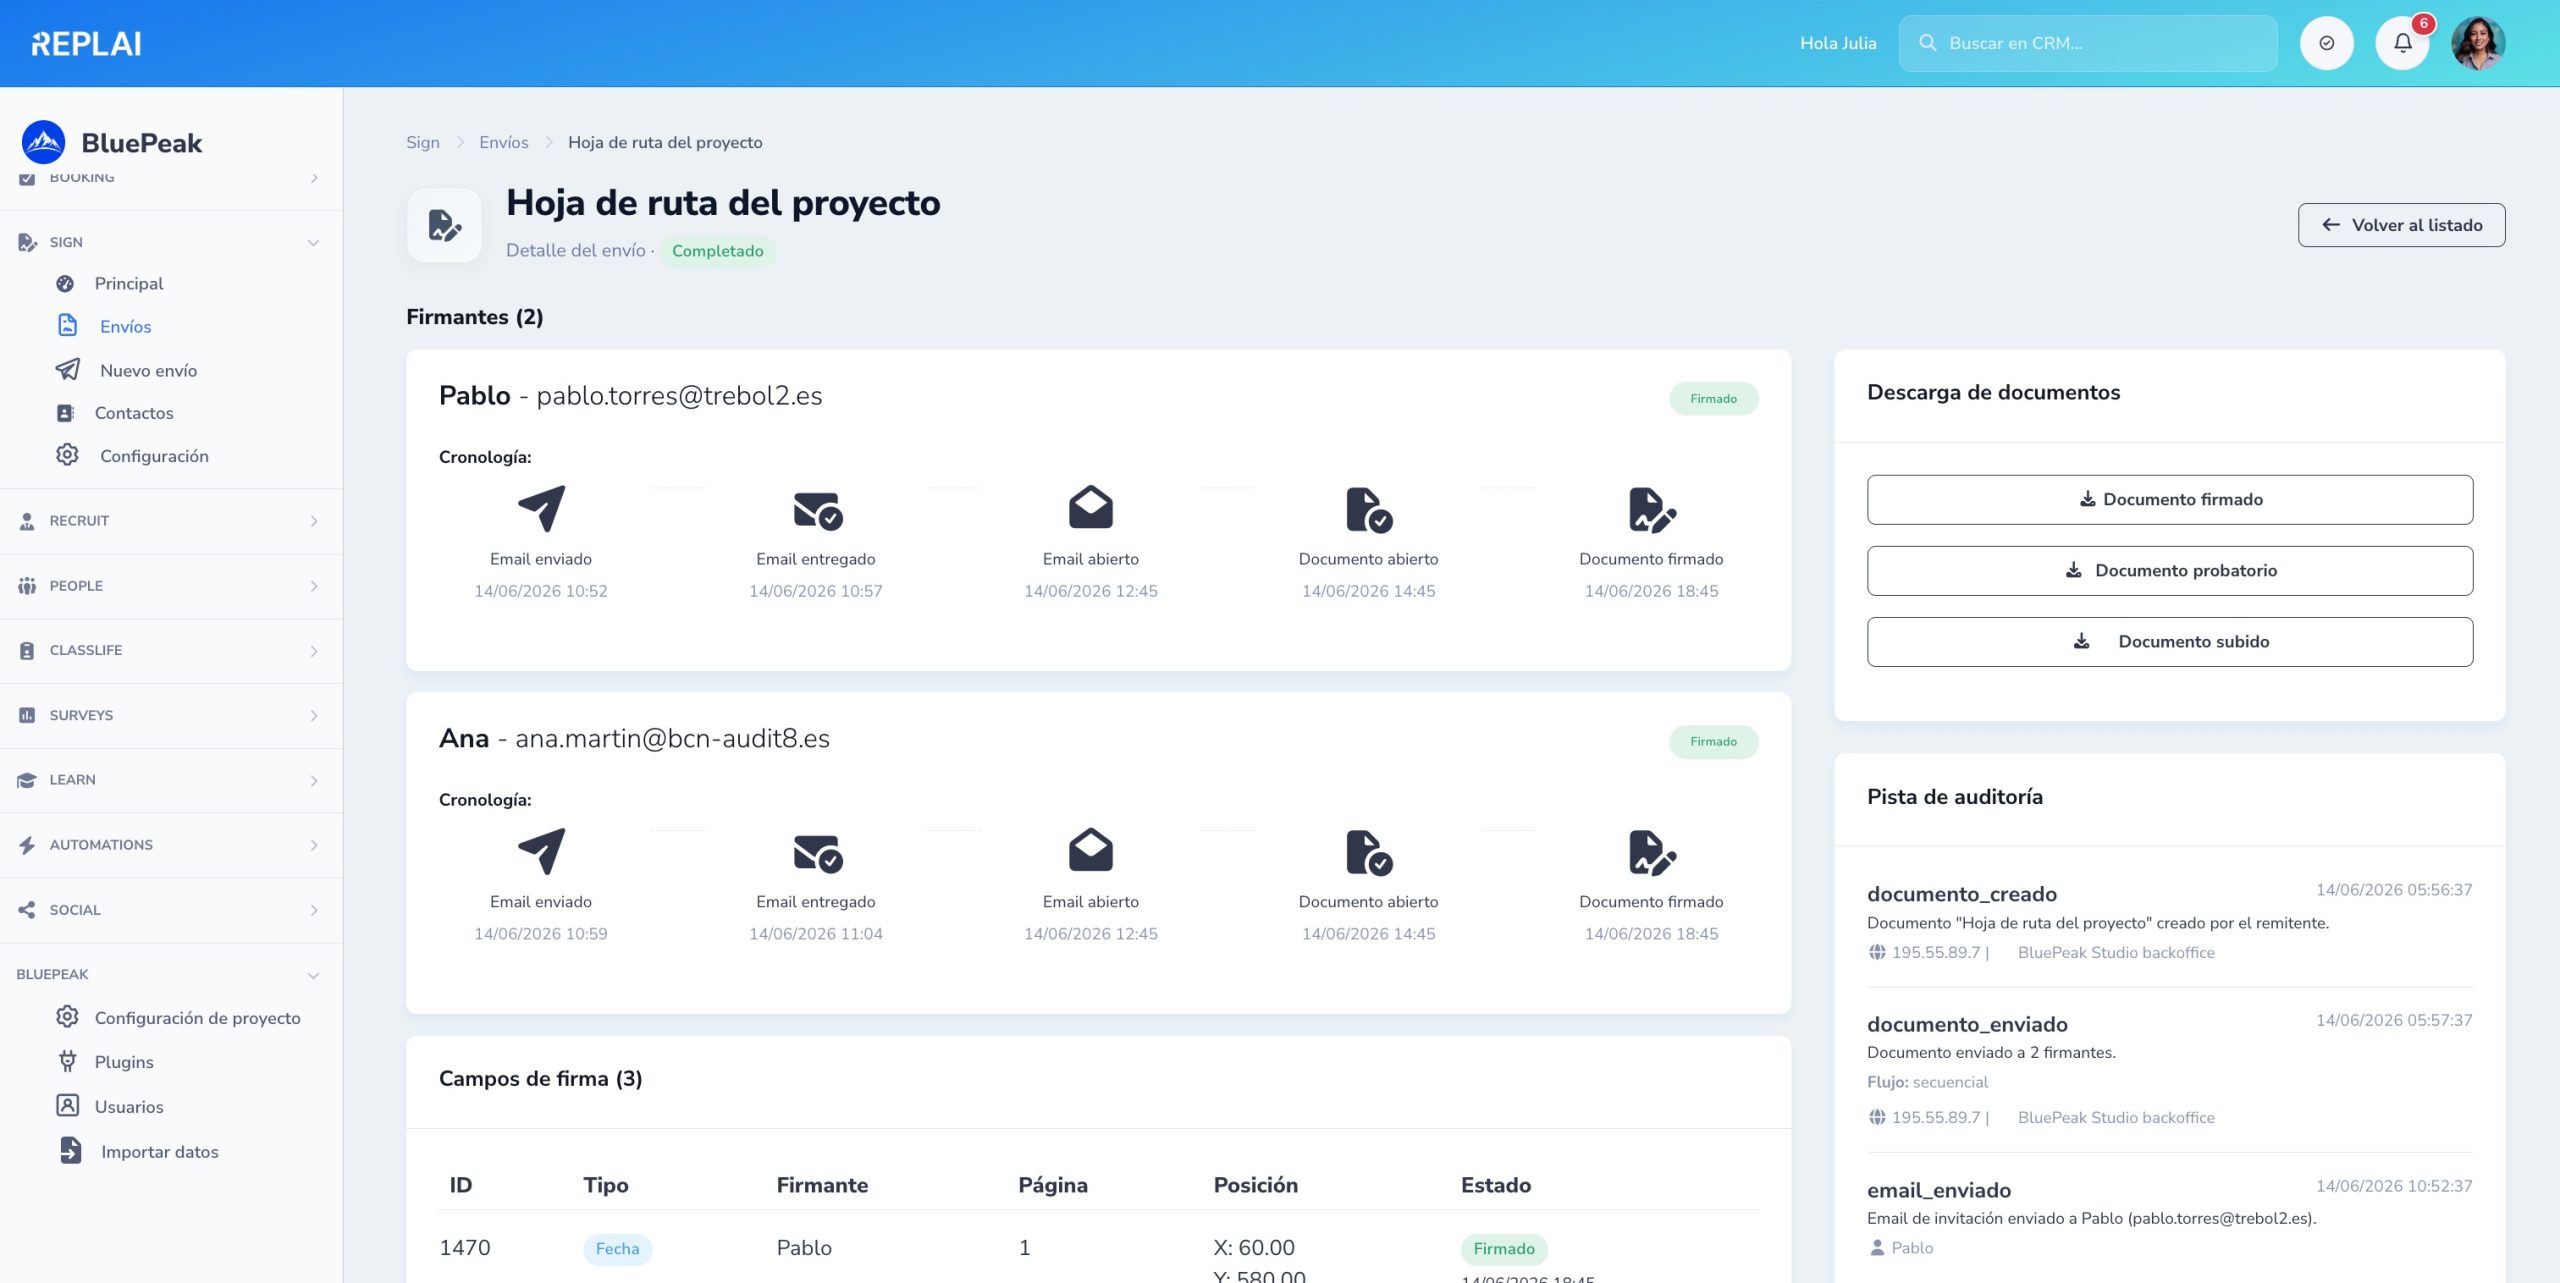Click Pablo's Email entregado envelope icon
2560x1283 pixels.
(x=817, y=510)
